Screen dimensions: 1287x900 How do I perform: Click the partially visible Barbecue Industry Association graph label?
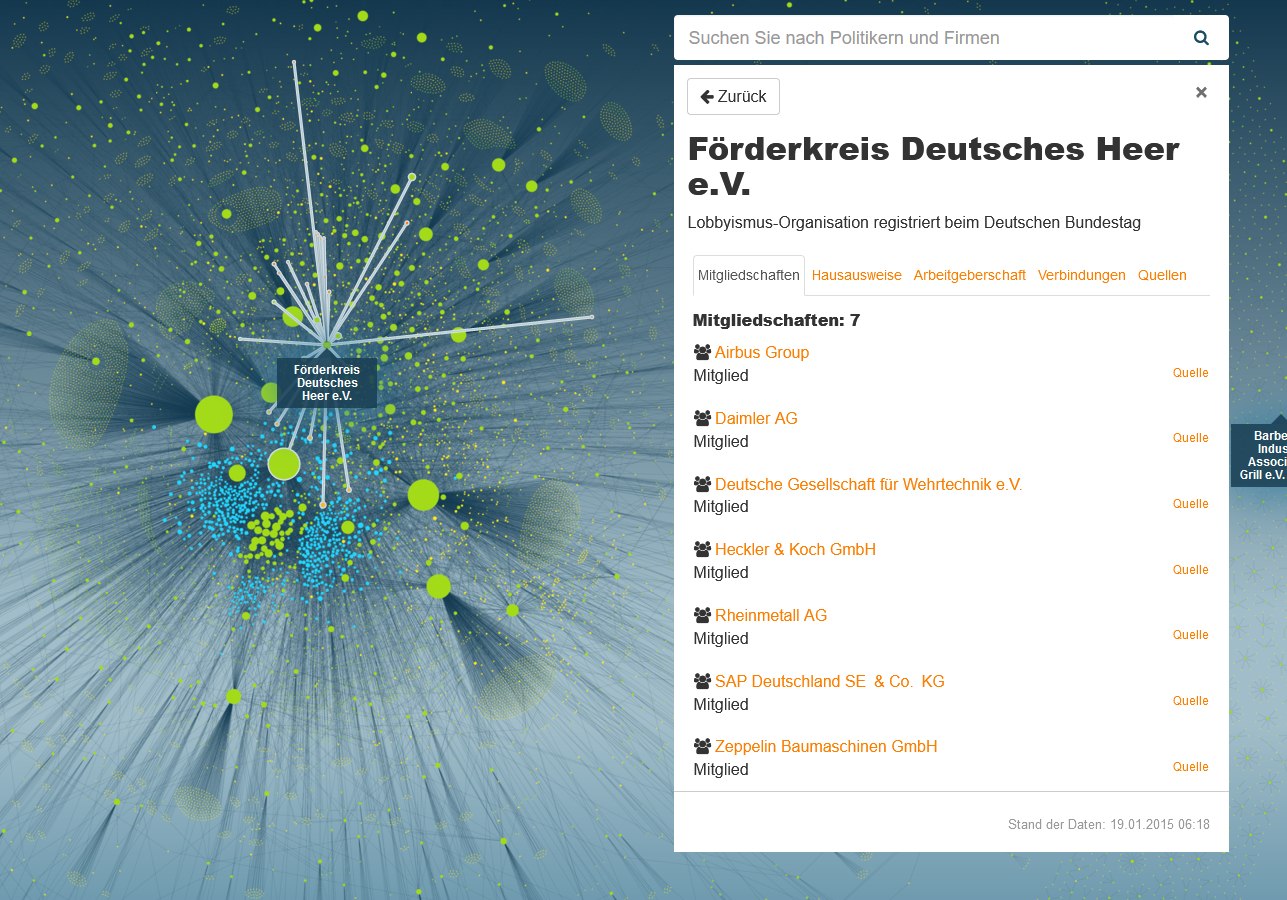tap(1259, 455)
